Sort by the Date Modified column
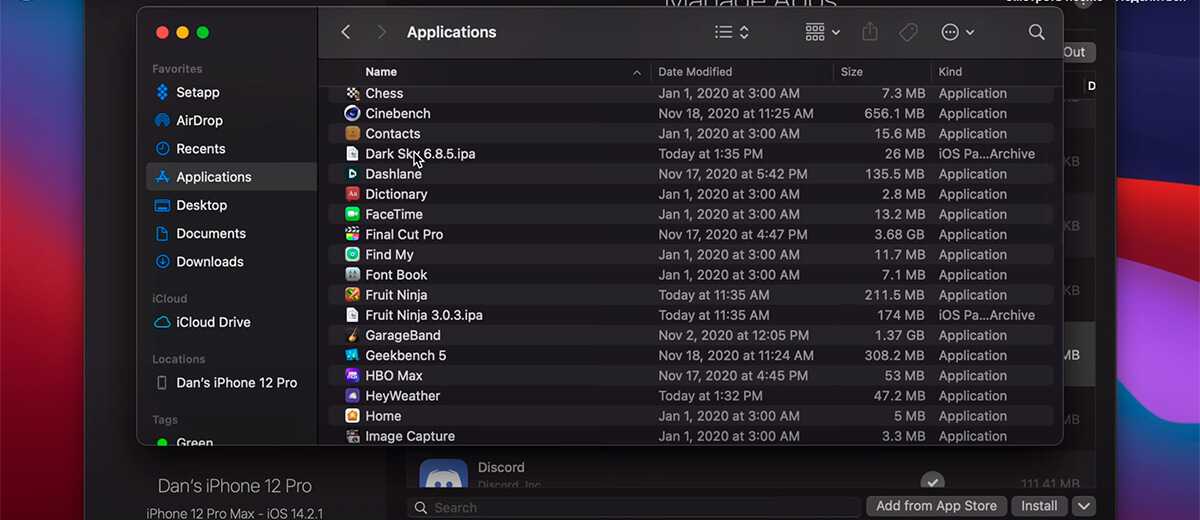Viewport: 1200px width, 520px height. pos(695,72)
